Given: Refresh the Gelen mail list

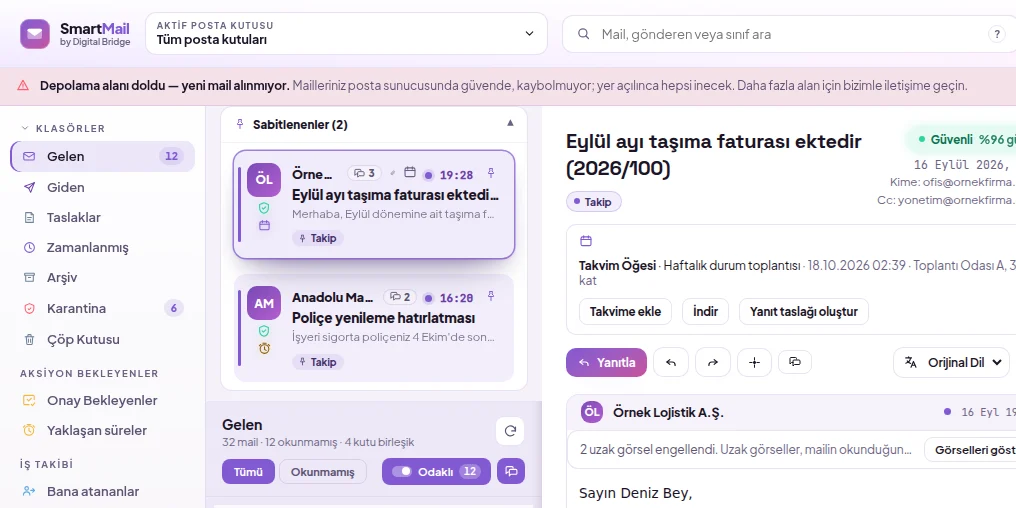Looking at the screenshot, I should pyautogui.click(x=510, y=432).
